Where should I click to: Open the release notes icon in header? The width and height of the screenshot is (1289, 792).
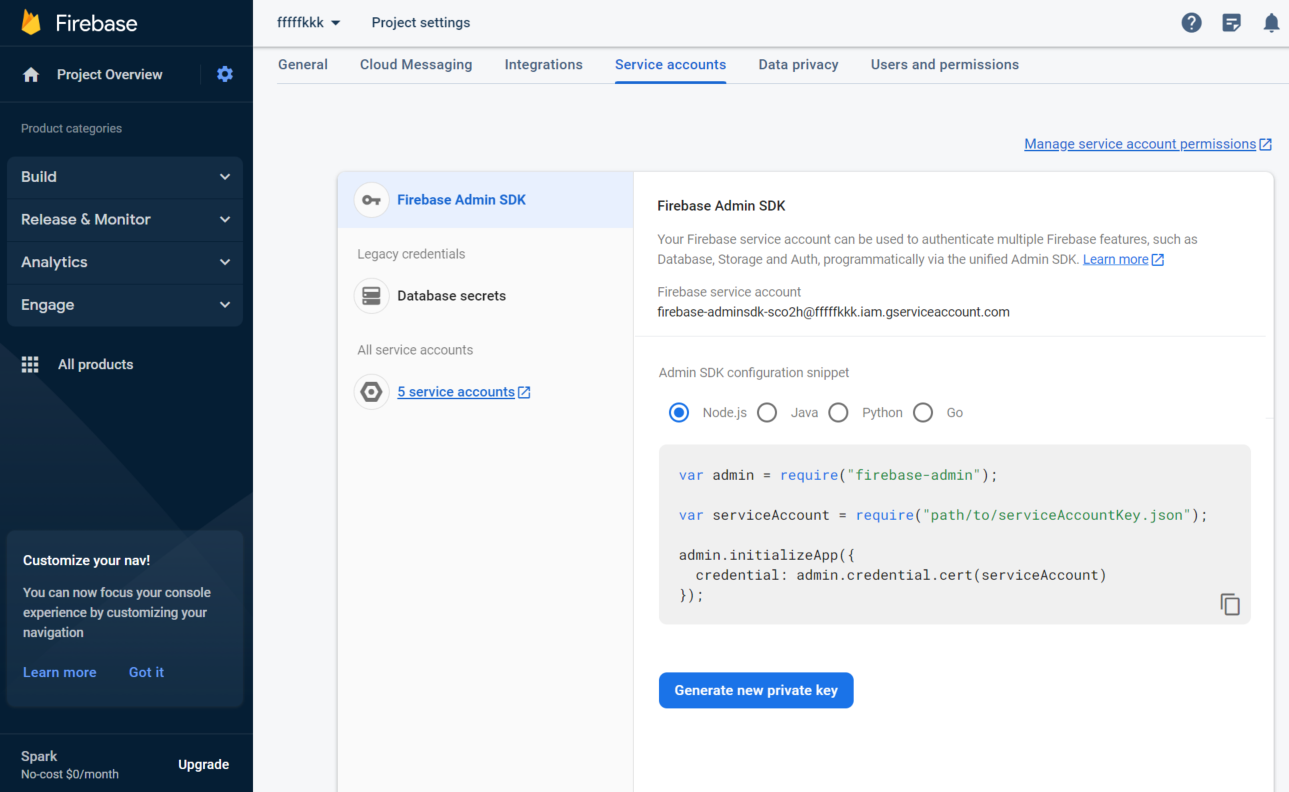tap(1232, 23)
